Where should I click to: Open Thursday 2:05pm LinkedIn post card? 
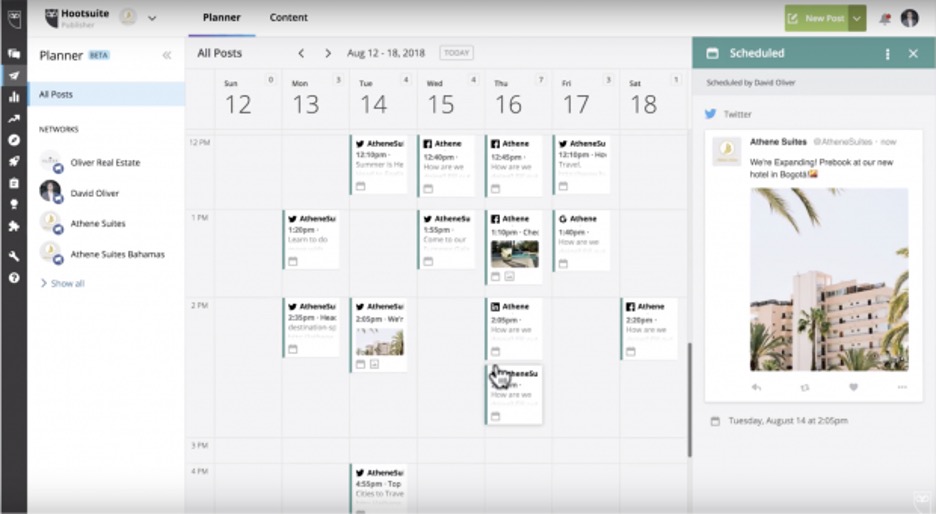[x=515, y=330]
